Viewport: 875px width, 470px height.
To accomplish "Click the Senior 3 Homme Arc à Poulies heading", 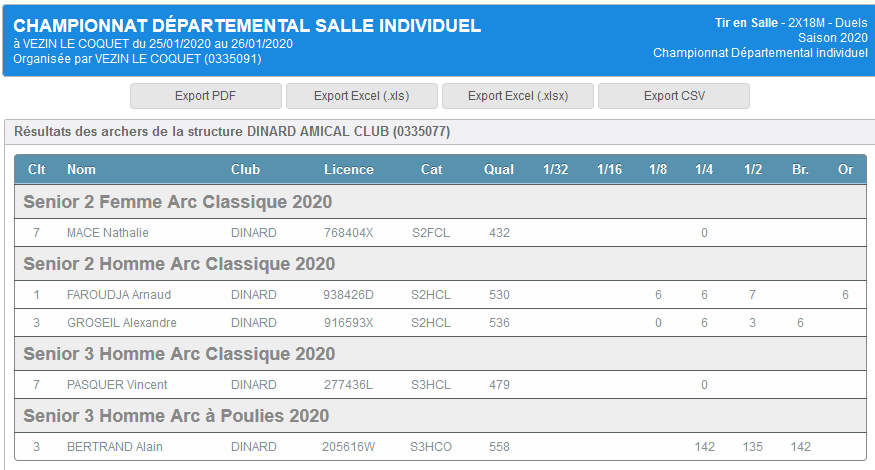I will point(176,416).
